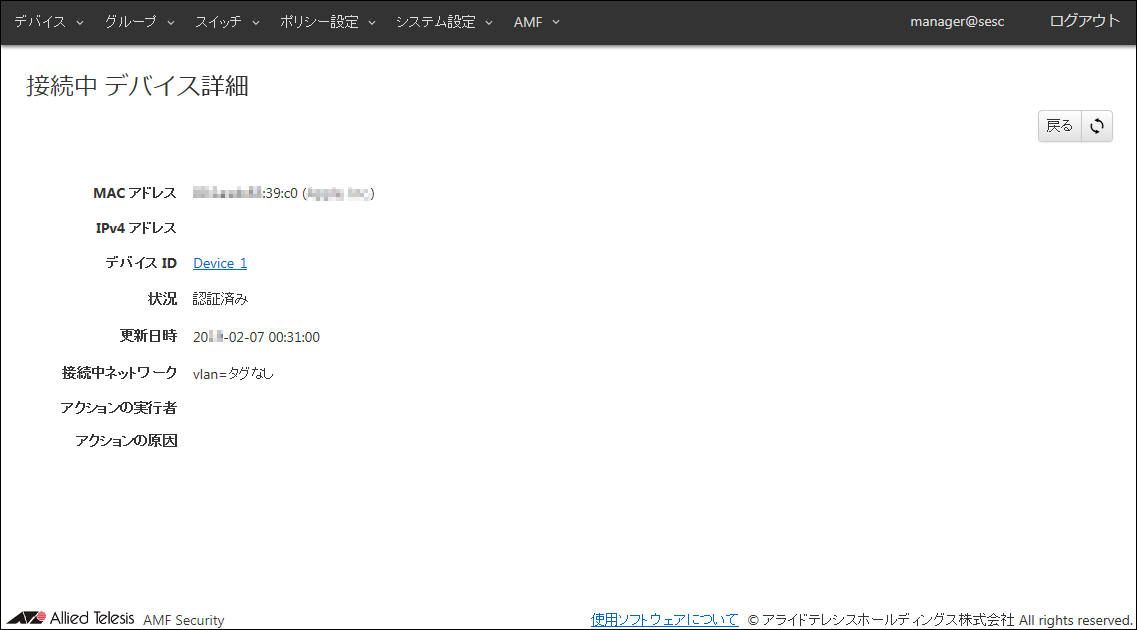Viewport: 1137px width, 630px height.
Task: Click the 戻る back button
Action: coord(1059,126)
